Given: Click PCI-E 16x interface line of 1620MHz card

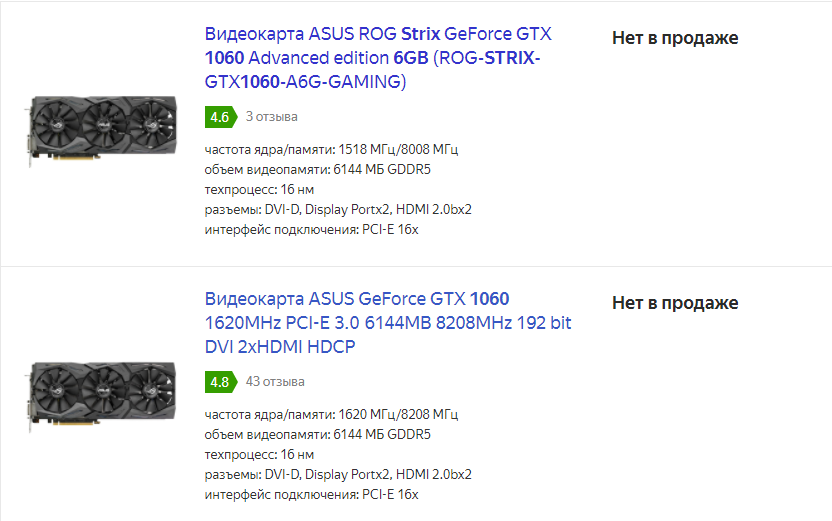Looking at the screenshot, I should tap(311, 494).
